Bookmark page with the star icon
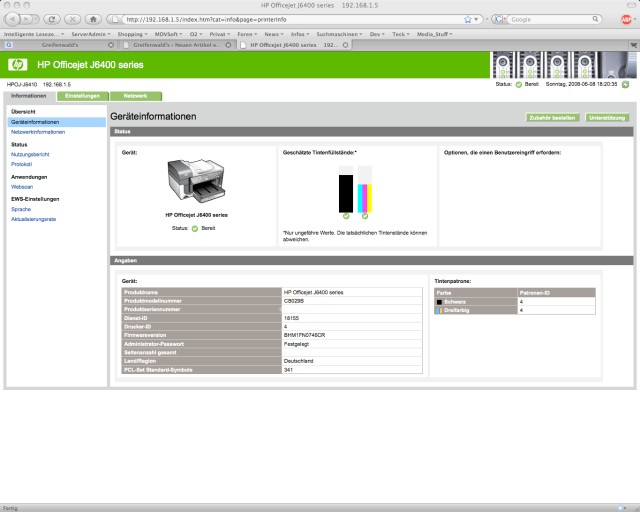Viewport: 640px width, 512px height. [468, 19]
